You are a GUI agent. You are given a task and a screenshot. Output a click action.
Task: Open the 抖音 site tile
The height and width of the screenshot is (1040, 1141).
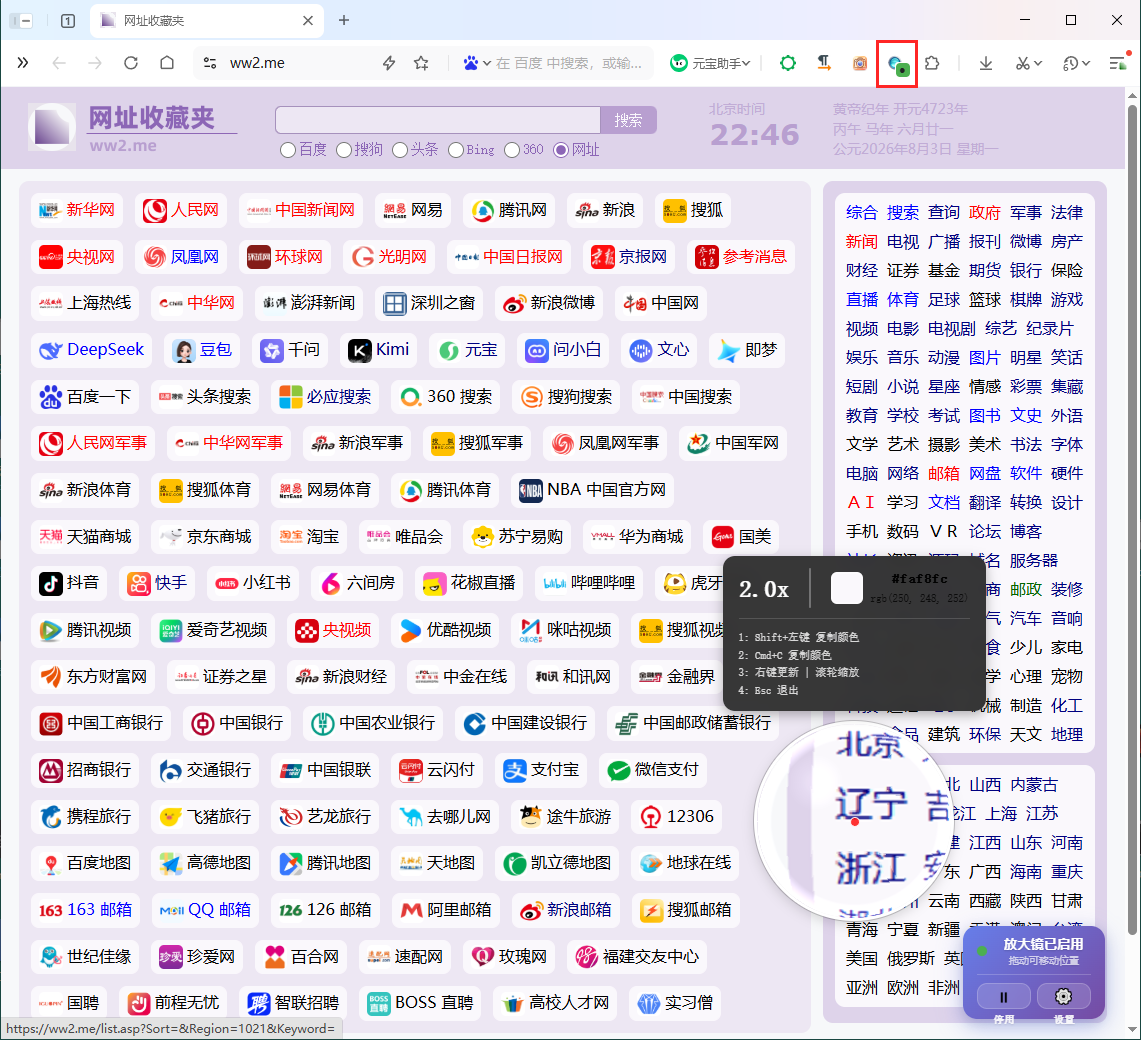click(69, 583)
